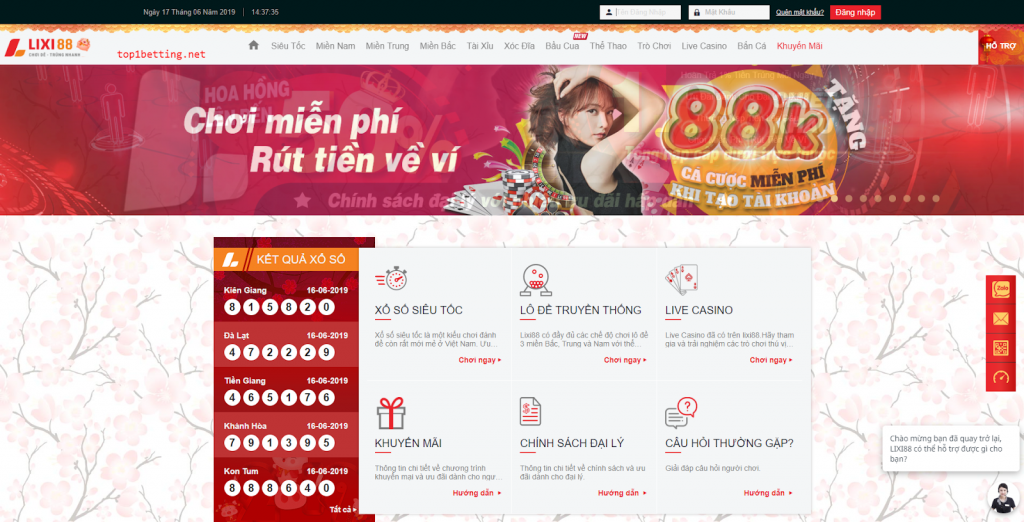This screenshot has width=1024, height=522.
Task: Select the Đà Lạt lottery result row
Action: [x=286, y=344]
